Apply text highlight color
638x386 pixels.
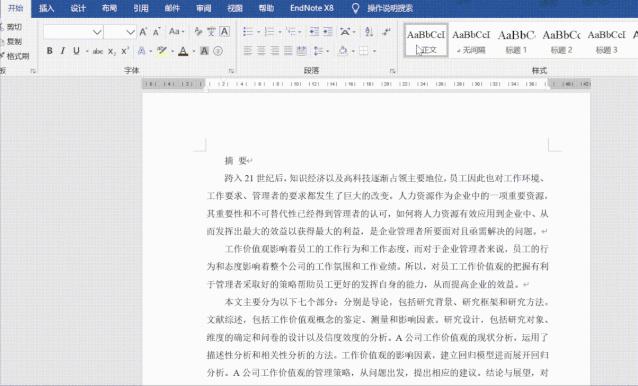(x=162, y=51)
